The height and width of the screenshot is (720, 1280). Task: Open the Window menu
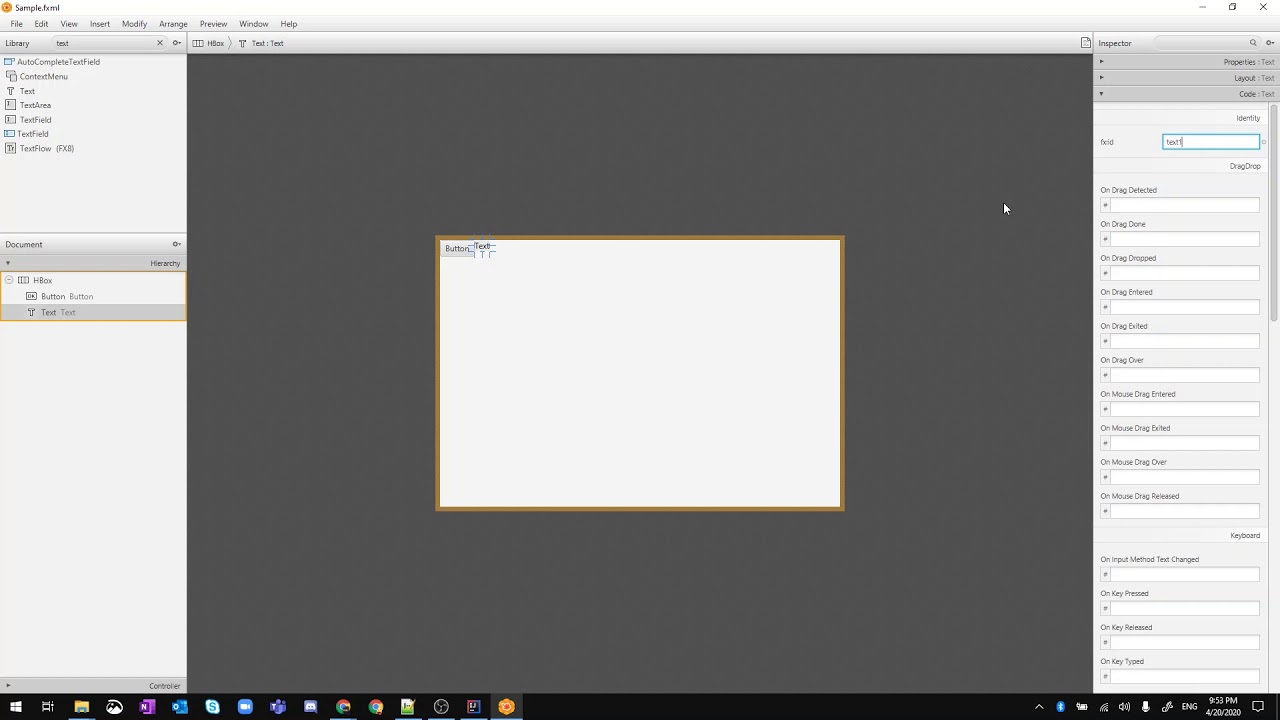coord(253,24)
